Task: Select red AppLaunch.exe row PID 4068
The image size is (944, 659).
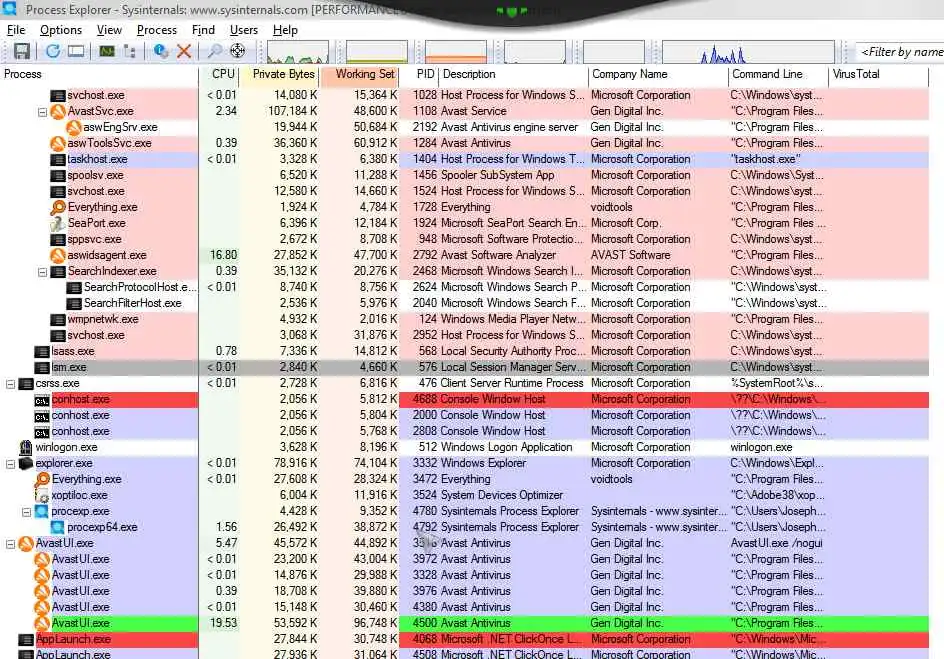Action: pyautogui.click(x=464, y=639)
